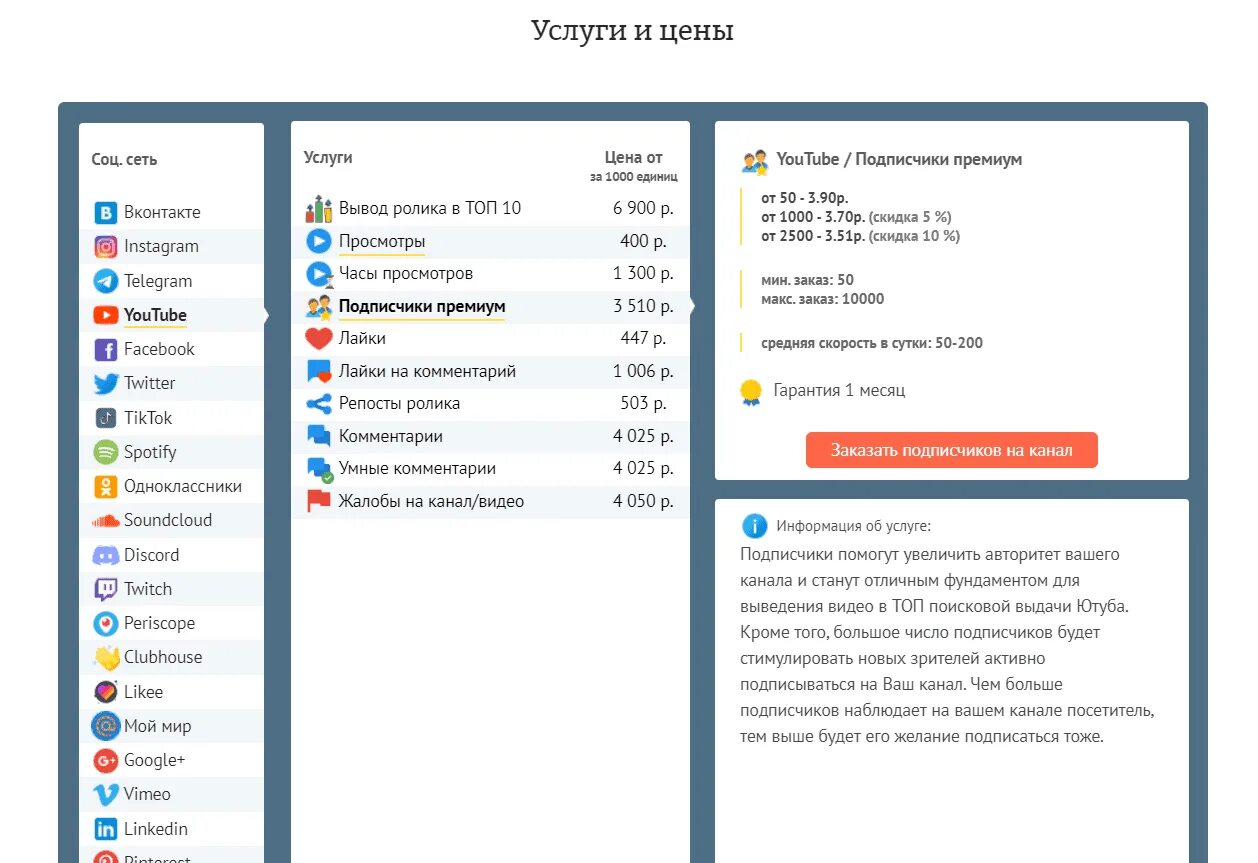The width and height of the screenshot is (1258, 863).
Task: Click средняя скорость в сутки: 50-200 text
Action: [872, 343]
